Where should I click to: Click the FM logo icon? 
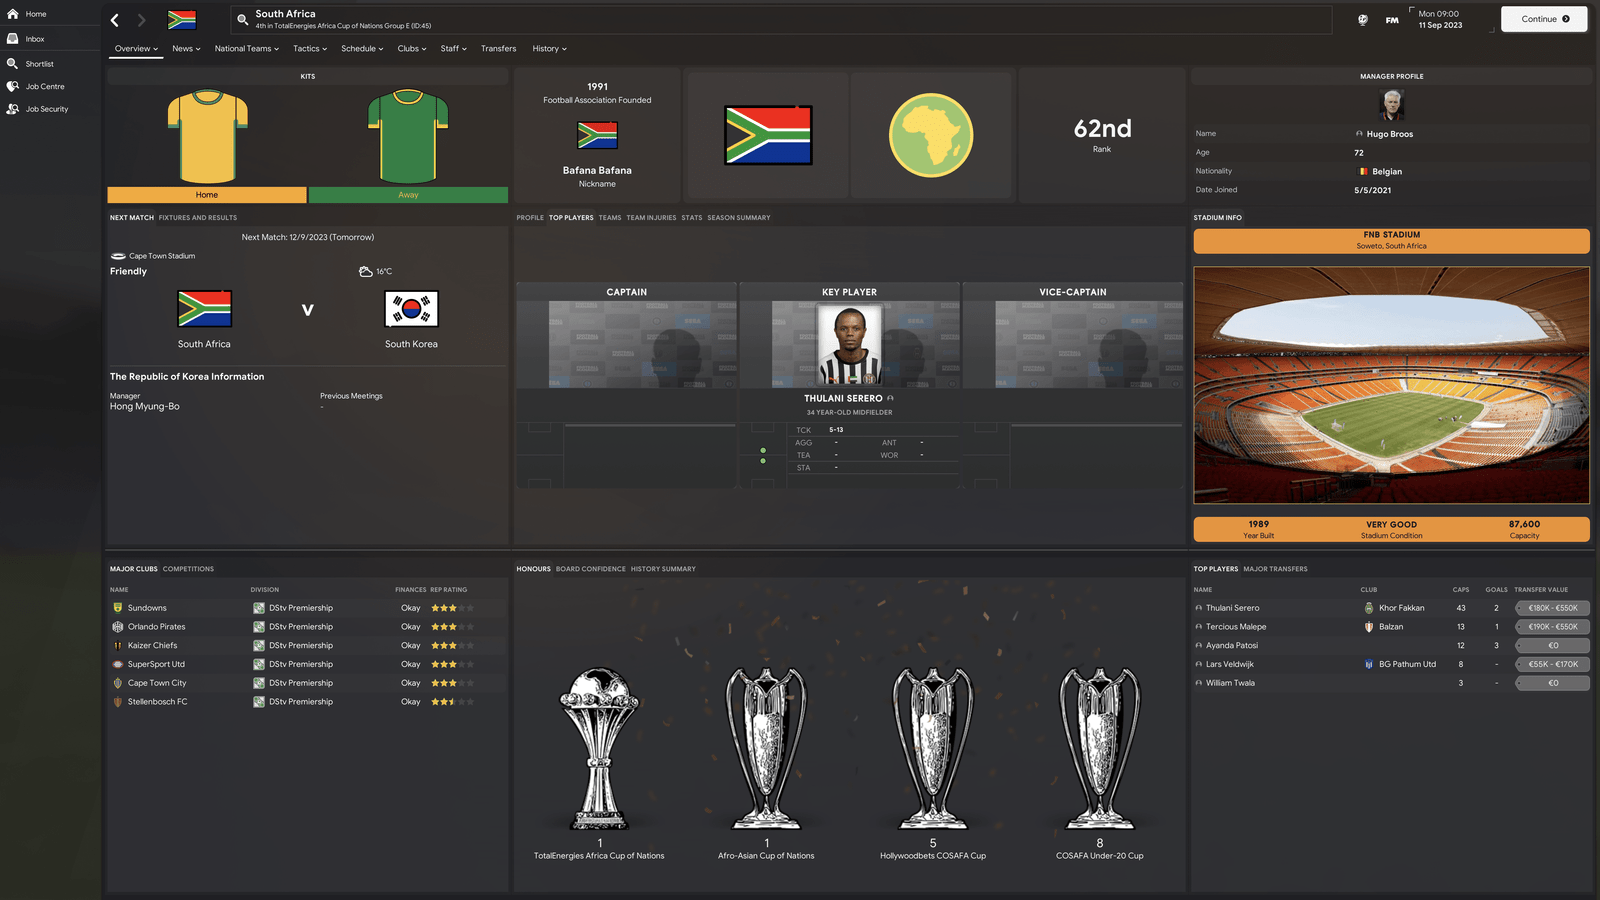coord(1392,20)
